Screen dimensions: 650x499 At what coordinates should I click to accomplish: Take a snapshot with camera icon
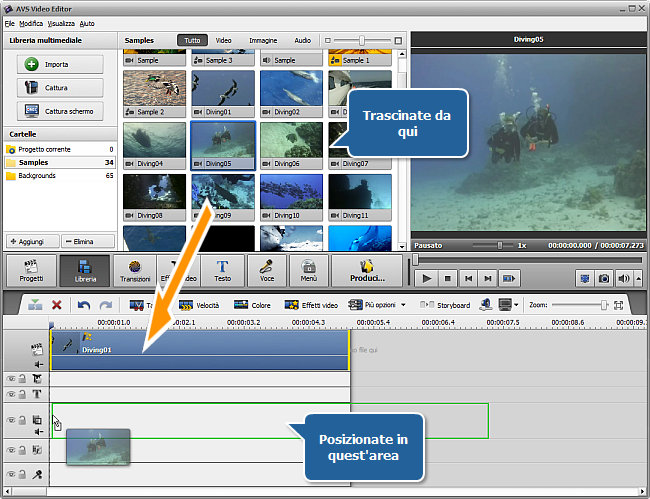coord(604,279)
